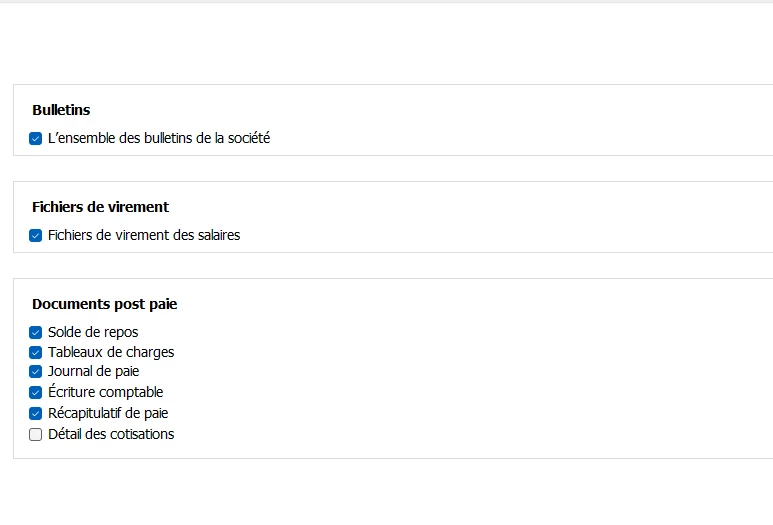The image size is (773, 525).
Task: Click the 'L'ensemble des bulletins de la société' label
Action: point(158,138)
